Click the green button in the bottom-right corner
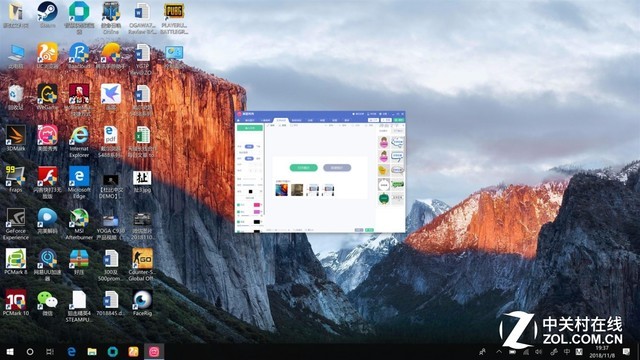 (x=369, y=230)
